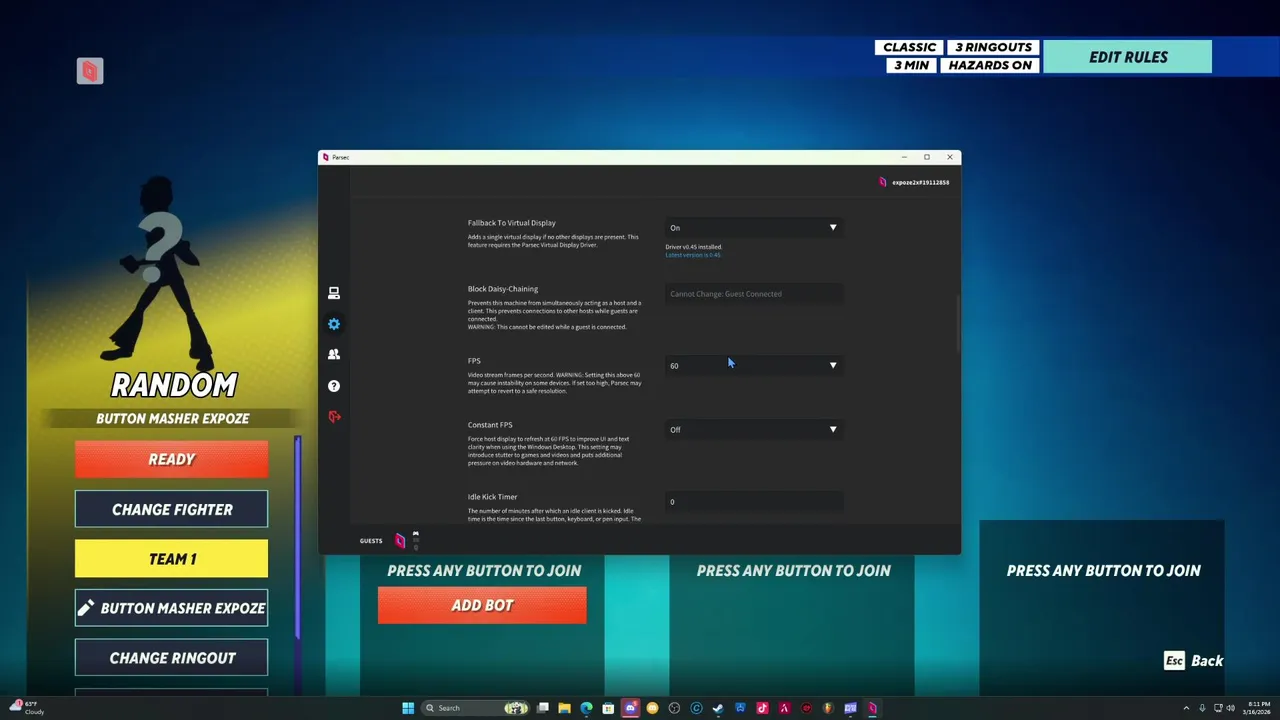Click the red overlay icon in game corner
The width and height of the screenshot is (1280, 720).
[x=90, y=71]
